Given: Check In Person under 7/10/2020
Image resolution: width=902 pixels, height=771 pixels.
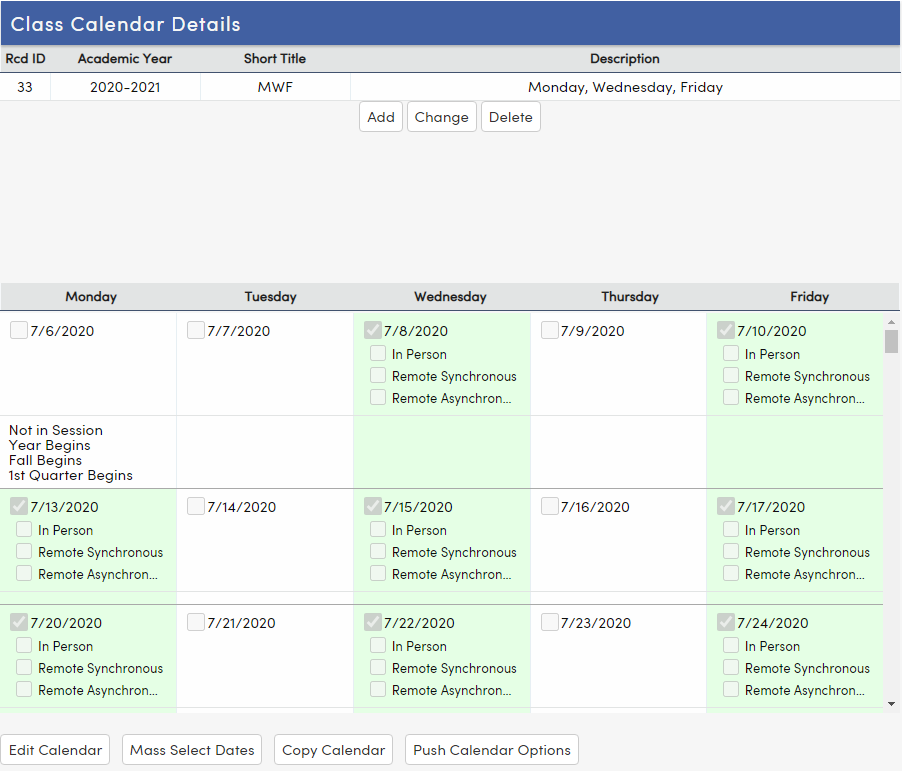Looking at the screenshot, I should [x=731, y=353].
